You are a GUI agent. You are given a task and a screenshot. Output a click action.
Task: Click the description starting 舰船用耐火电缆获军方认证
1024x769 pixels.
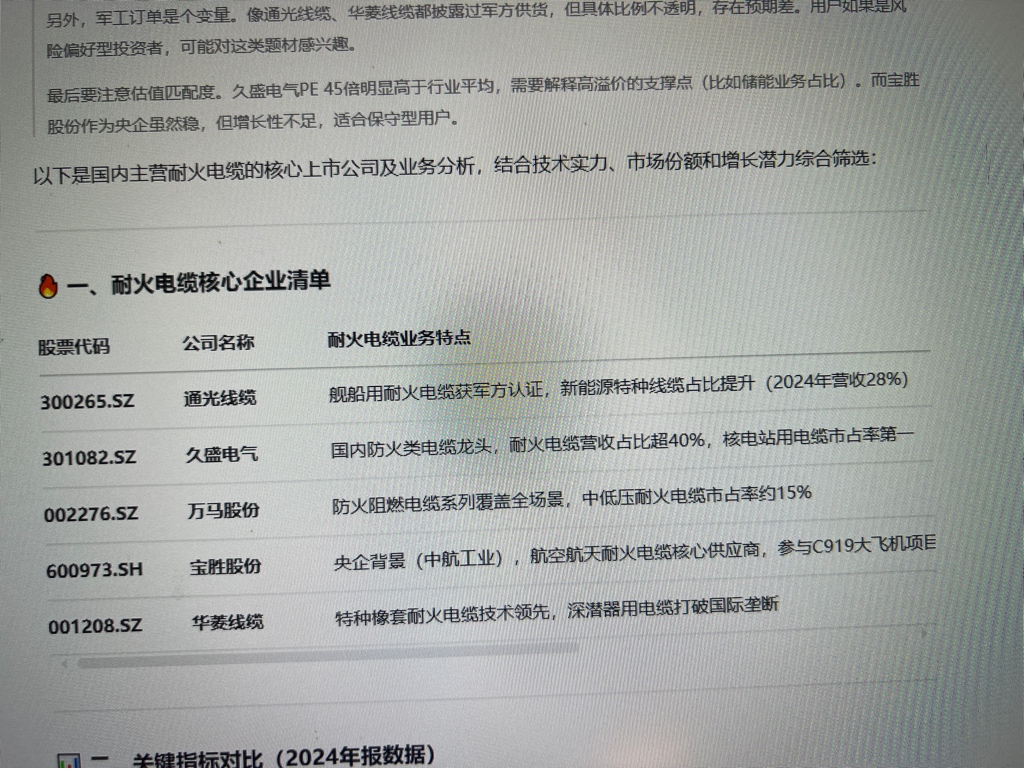[x=618, y=386]
